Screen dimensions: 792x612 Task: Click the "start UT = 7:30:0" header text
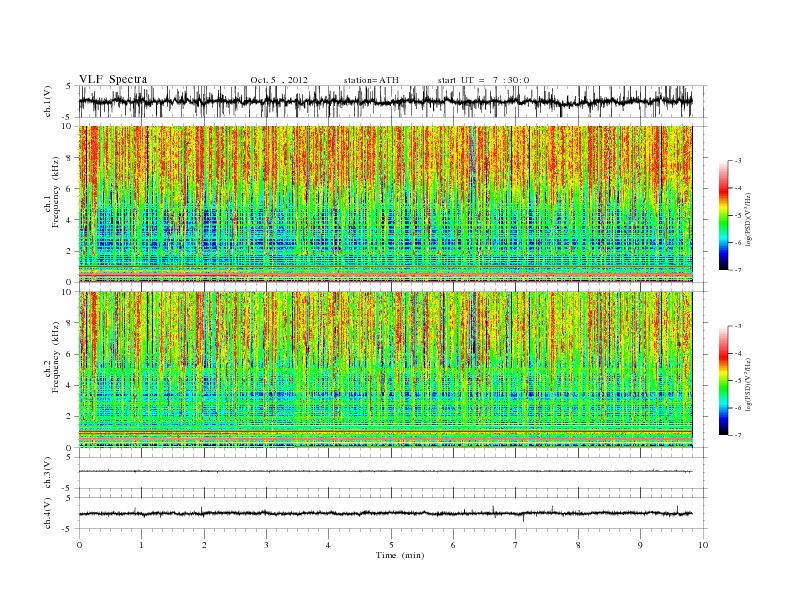[x=483, y=80]
